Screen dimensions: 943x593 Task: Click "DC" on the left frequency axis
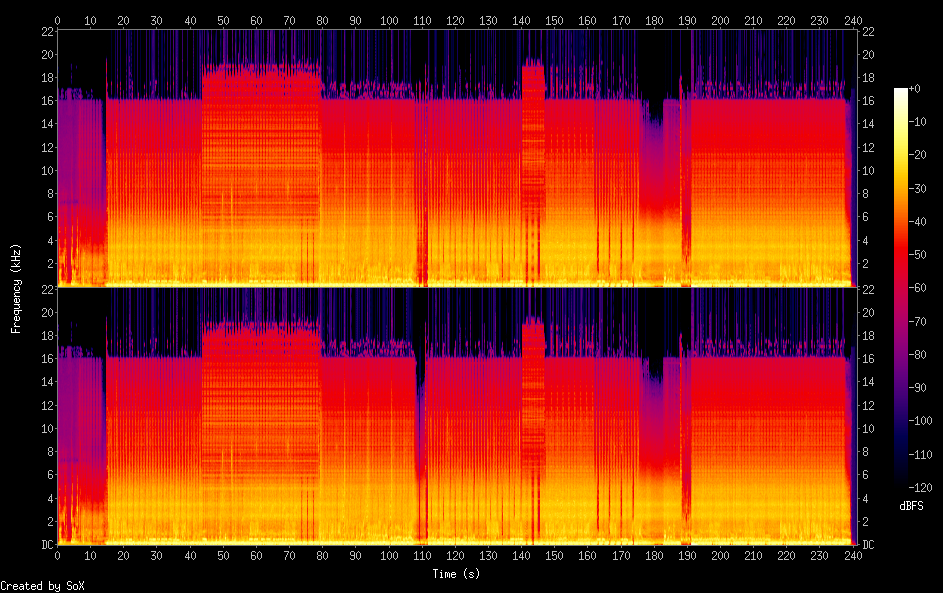pyautogui.click(x=48, y=545)
